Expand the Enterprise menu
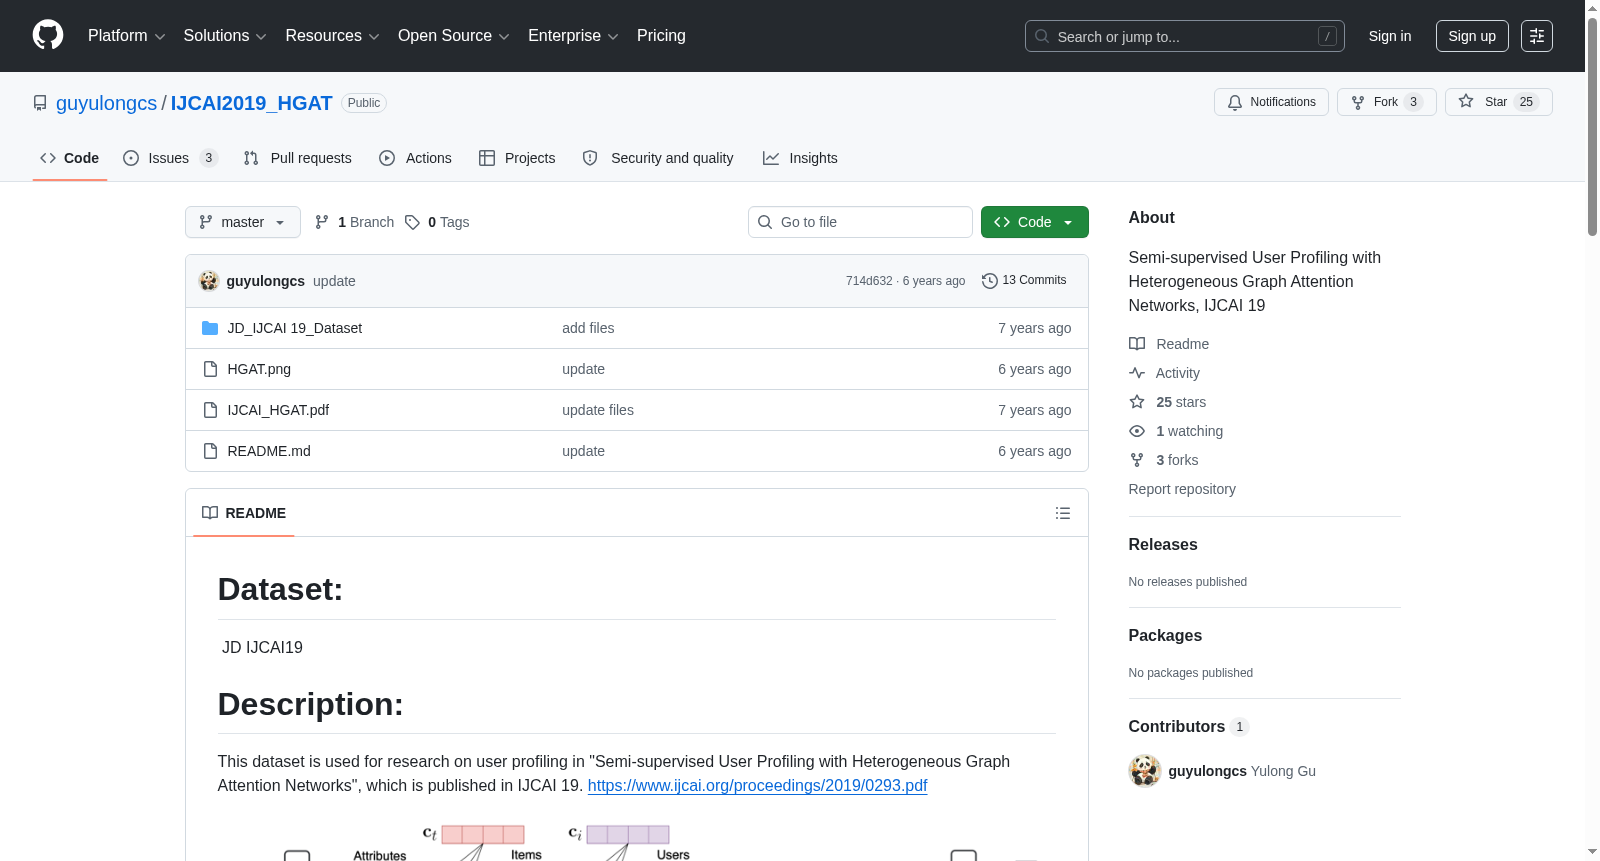 [573, 36]
